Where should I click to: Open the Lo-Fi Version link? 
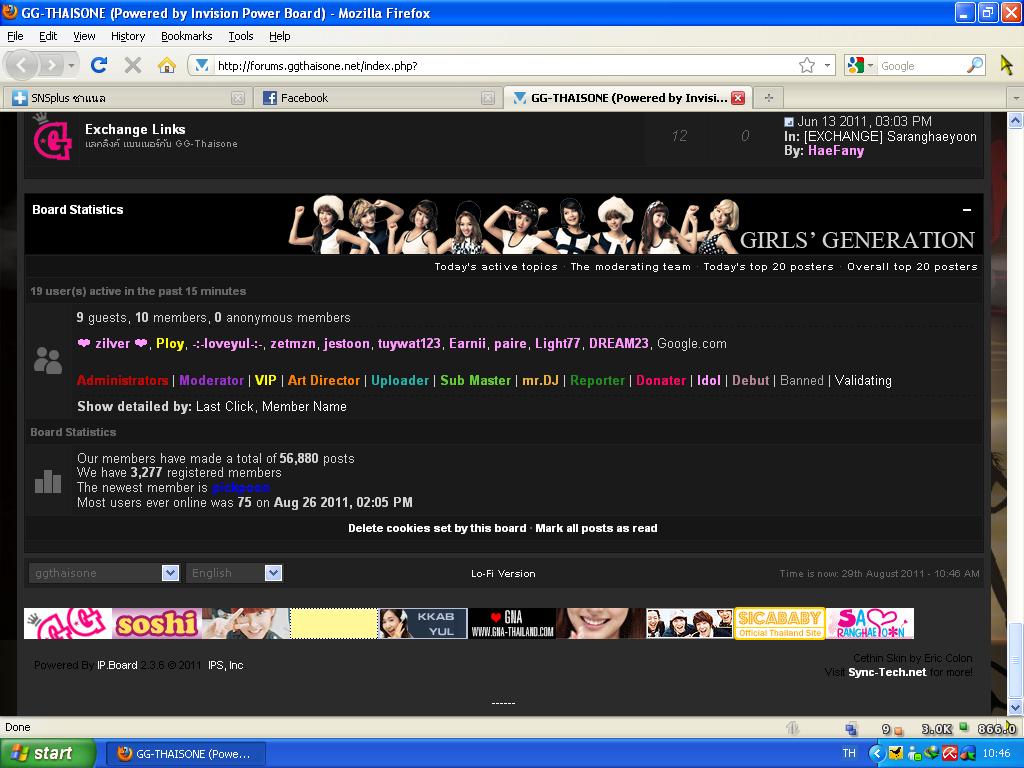coord(503,573)
